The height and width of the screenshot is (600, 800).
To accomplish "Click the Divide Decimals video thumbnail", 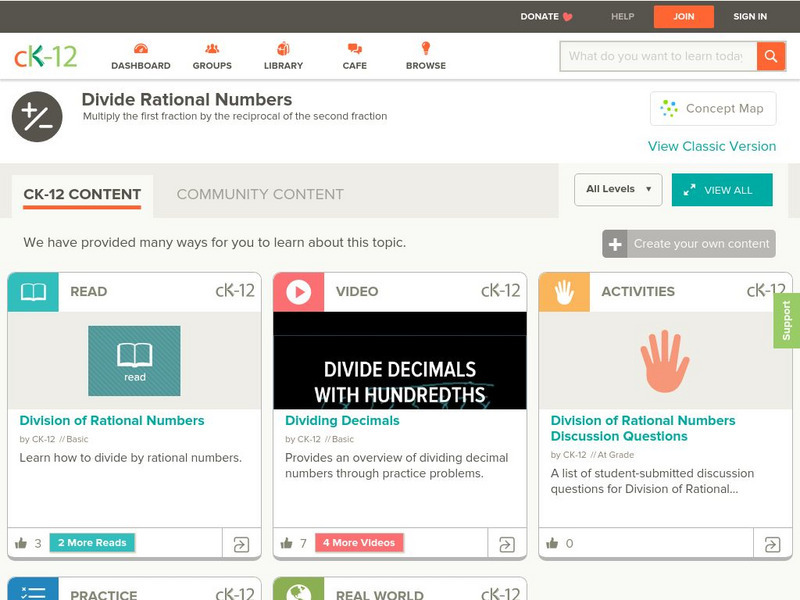I will pos(400,361).
